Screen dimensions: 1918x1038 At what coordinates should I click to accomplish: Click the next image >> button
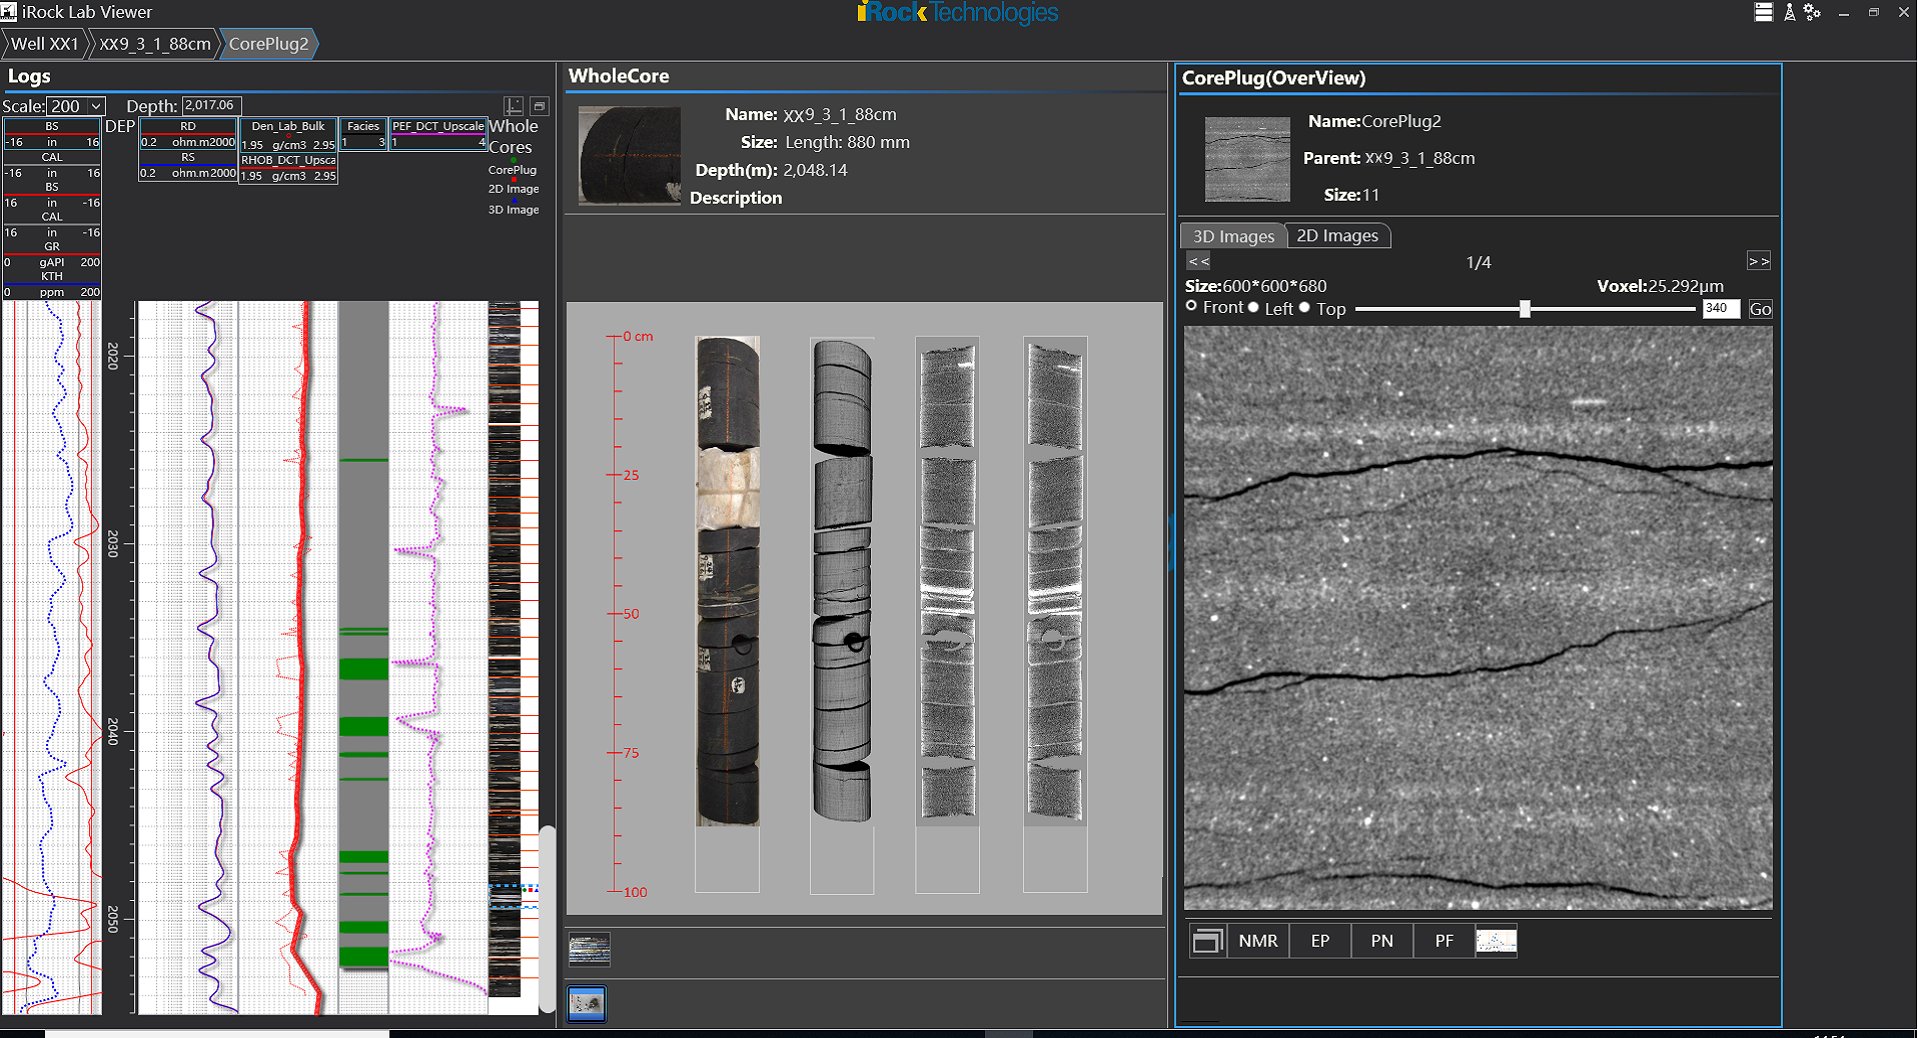click(x=1759, y=261)
